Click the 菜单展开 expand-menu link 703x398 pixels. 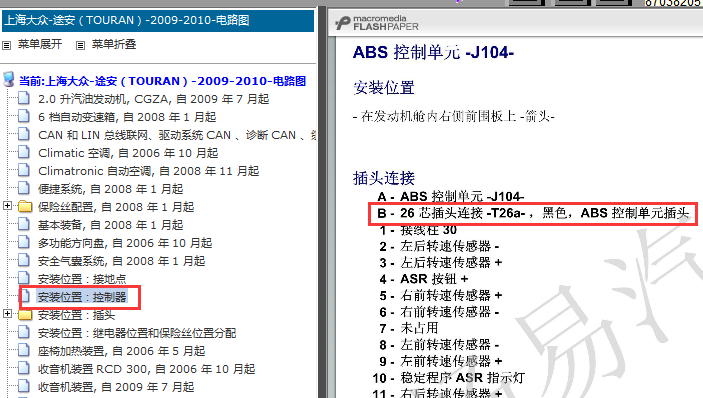(x=39, y=44)
